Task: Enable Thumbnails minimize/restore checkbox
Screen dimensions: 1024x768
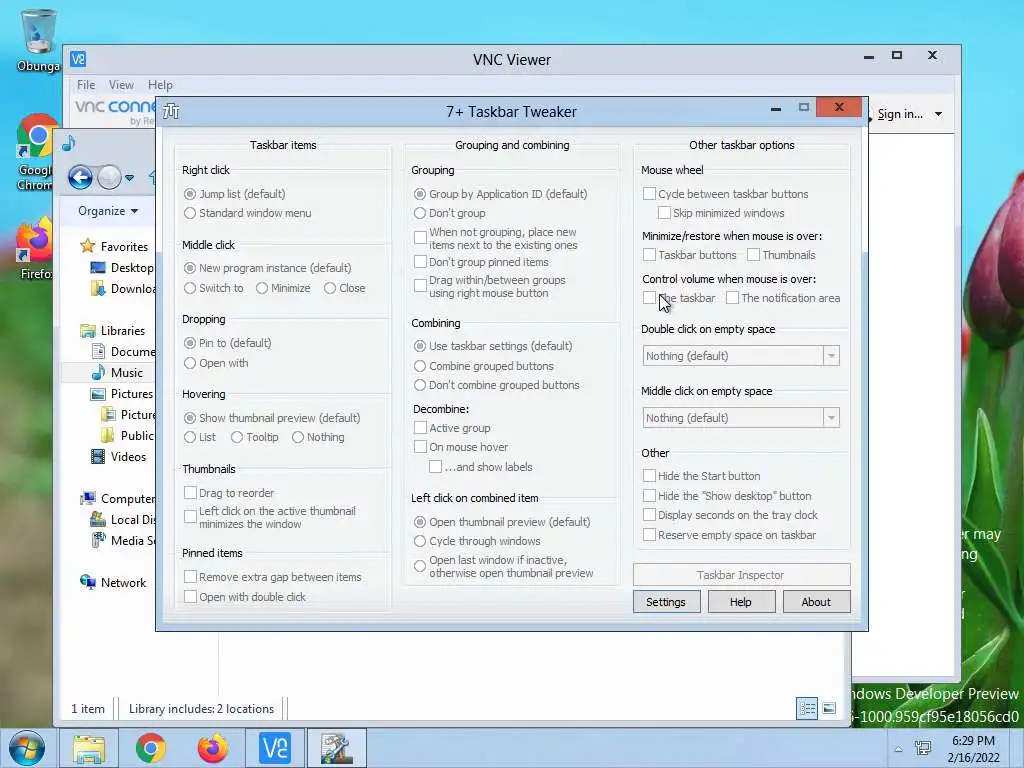Action: tap(754, 255)
